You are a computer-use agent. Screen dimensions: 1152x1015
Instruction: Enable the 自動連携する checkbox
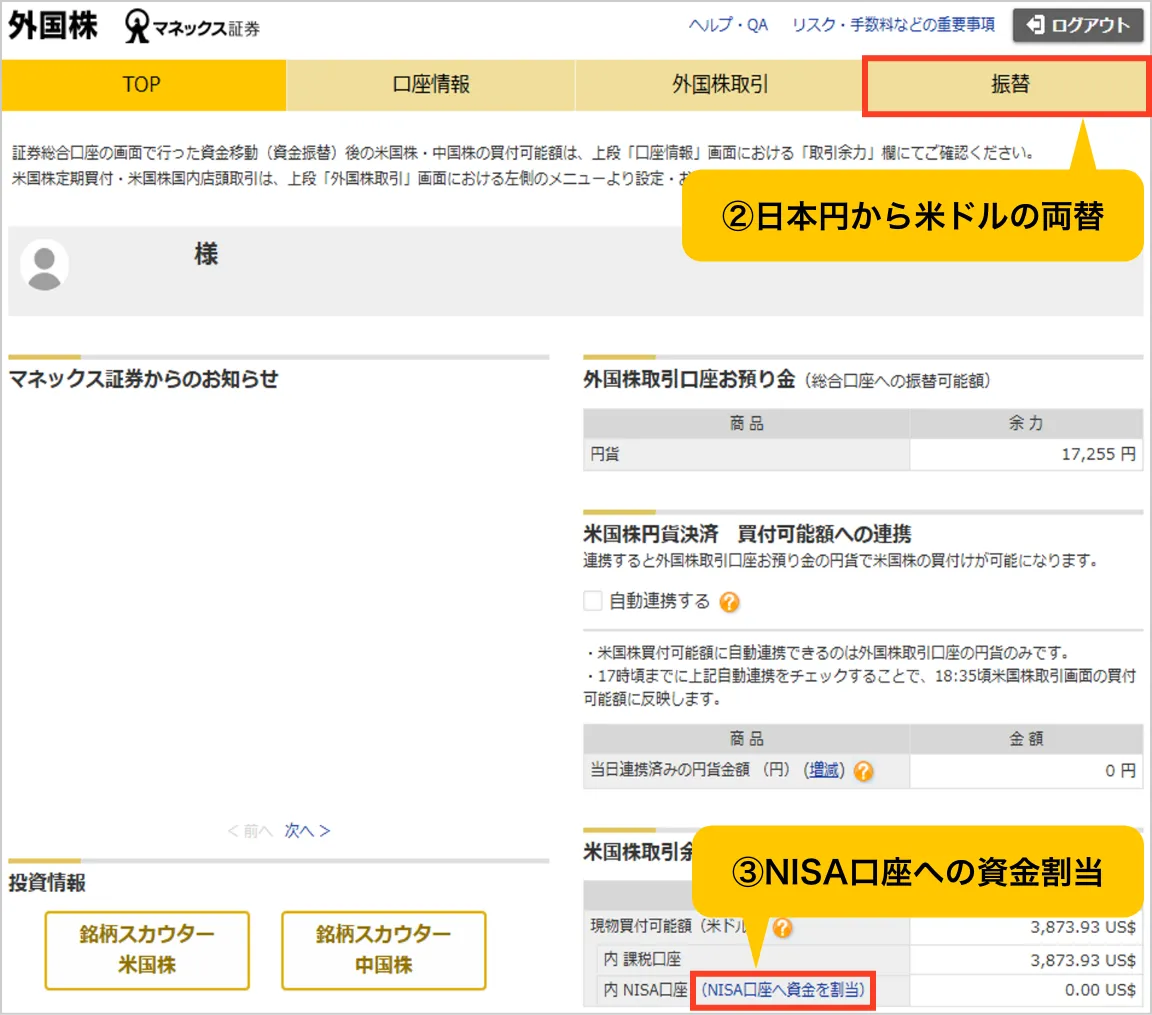click(x=593, y=601)
